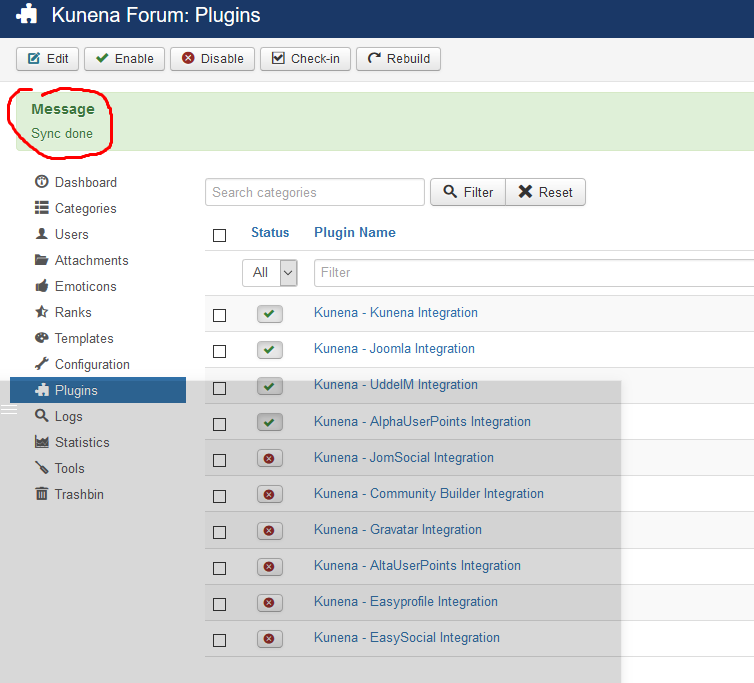Select checkbox for Easyprofile Integration row
Viewport: 754px width, 683px height.
click(x=220, y=604)
